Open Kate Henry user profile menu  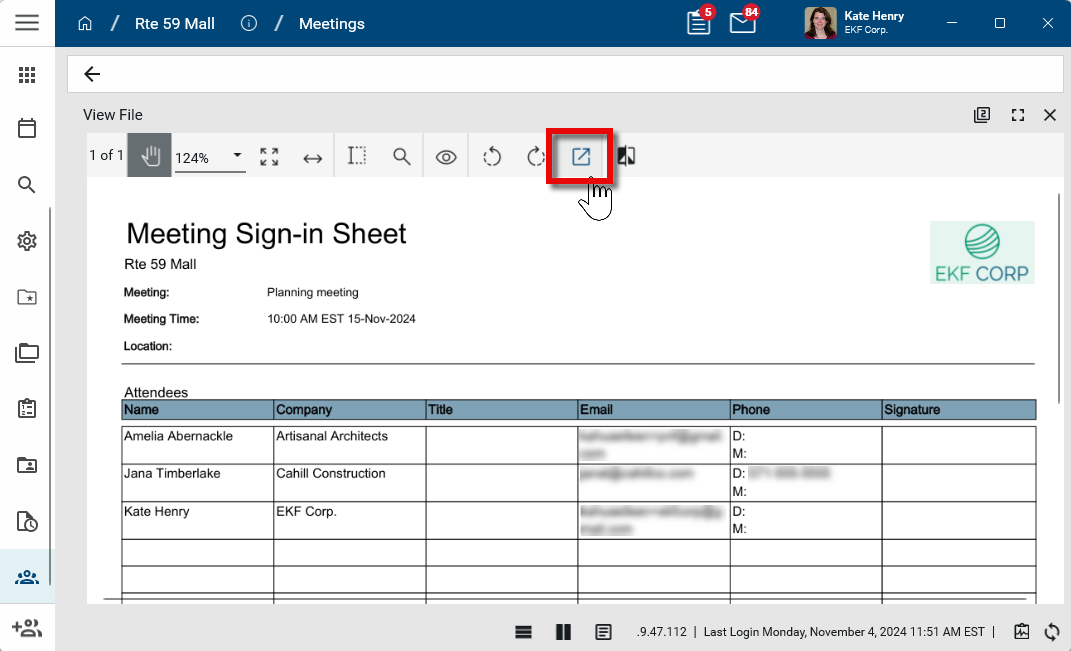coord(855,23)
